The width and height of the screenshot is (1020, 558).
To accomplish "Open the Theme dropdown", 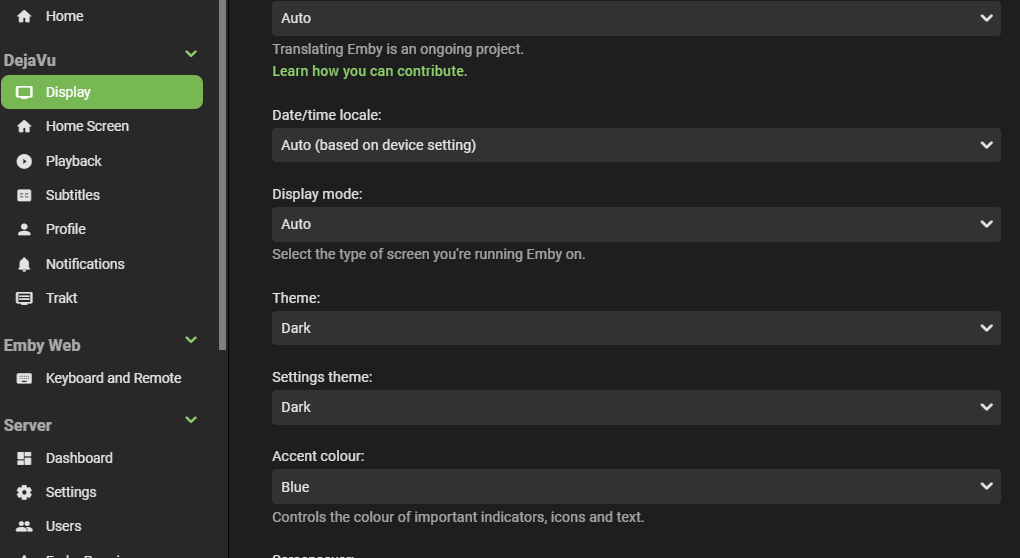I will (636, 328).
